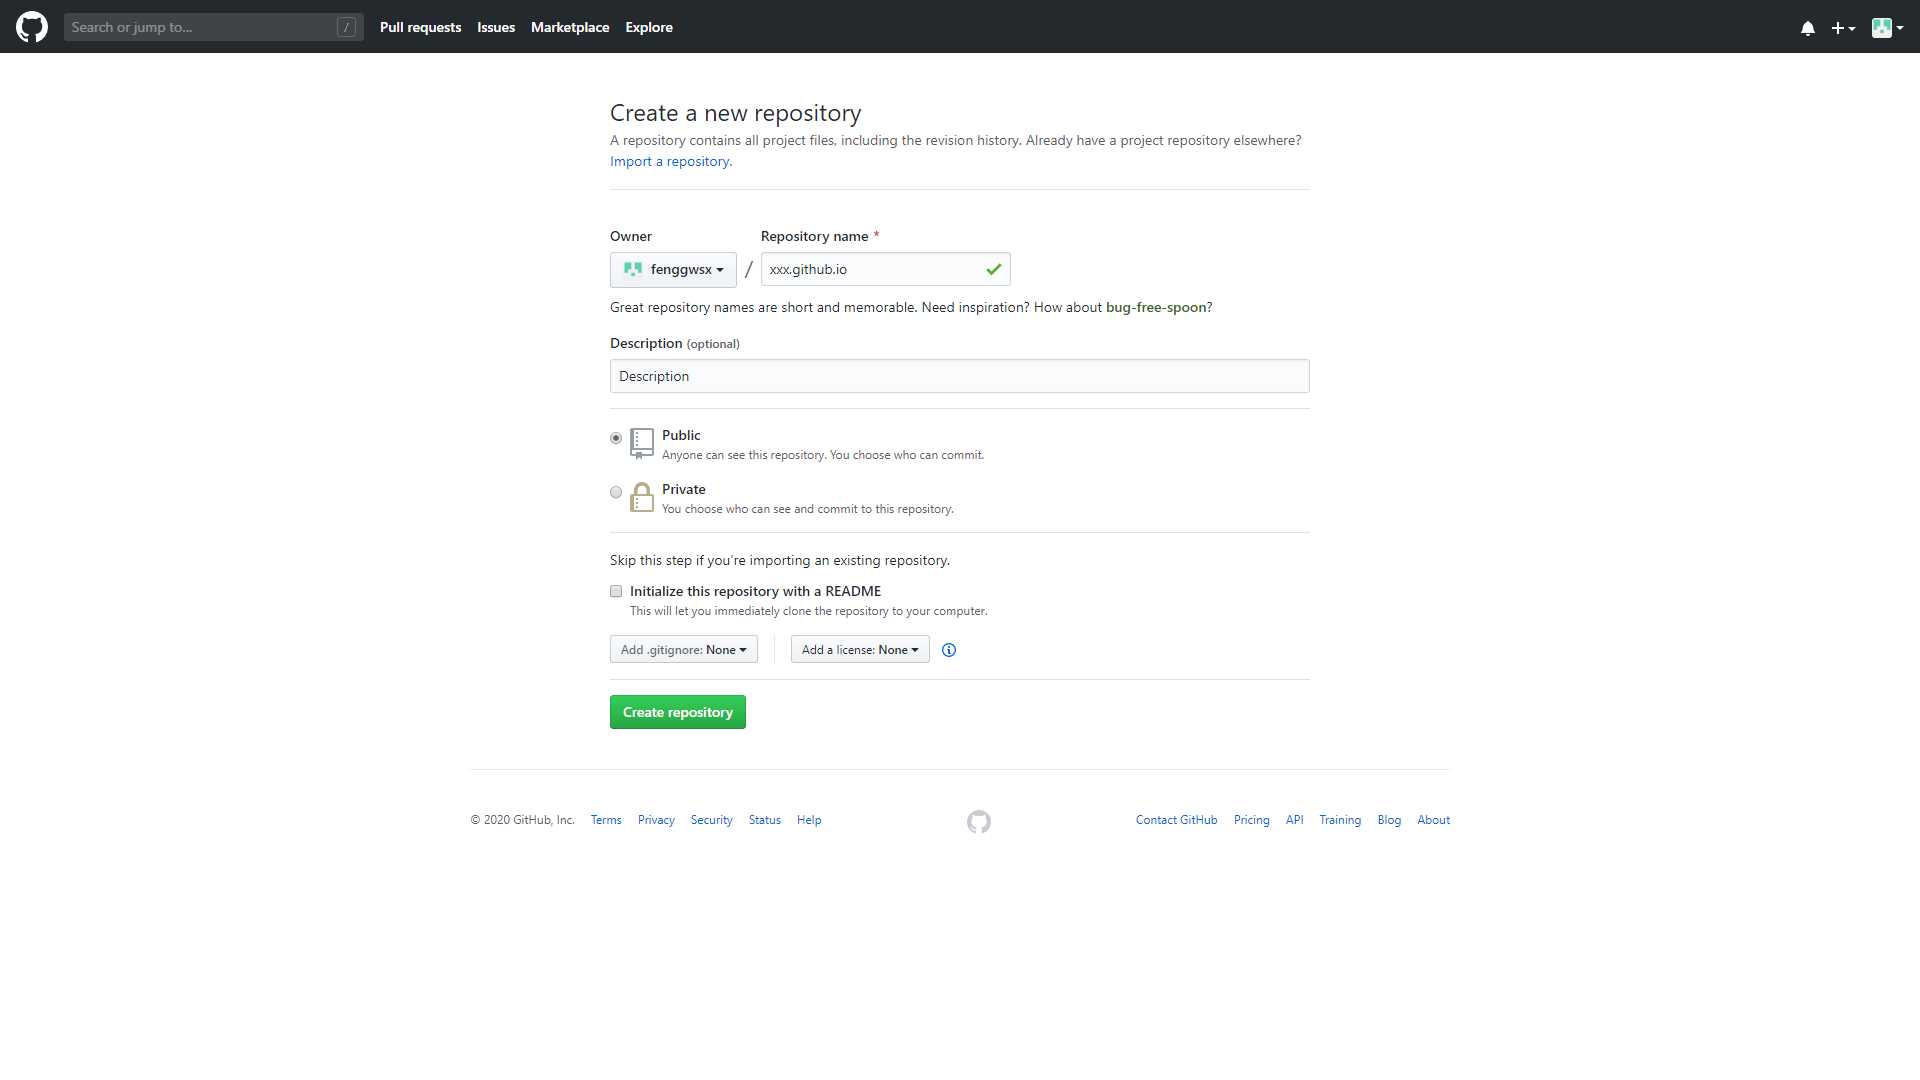This screenshot has height=1080, width=1920.
Task: Open Pull requests from the navbar
Action: (x=419, y=26)
